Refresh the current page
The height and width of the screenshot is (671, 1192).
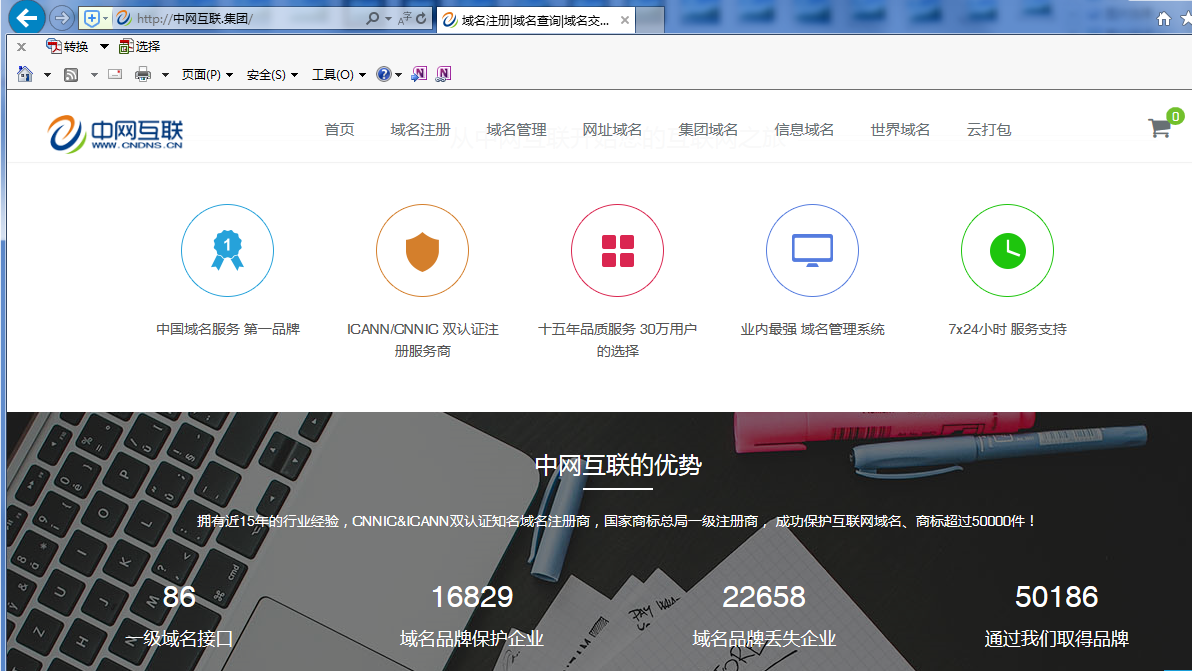click(x=421, y=18)
